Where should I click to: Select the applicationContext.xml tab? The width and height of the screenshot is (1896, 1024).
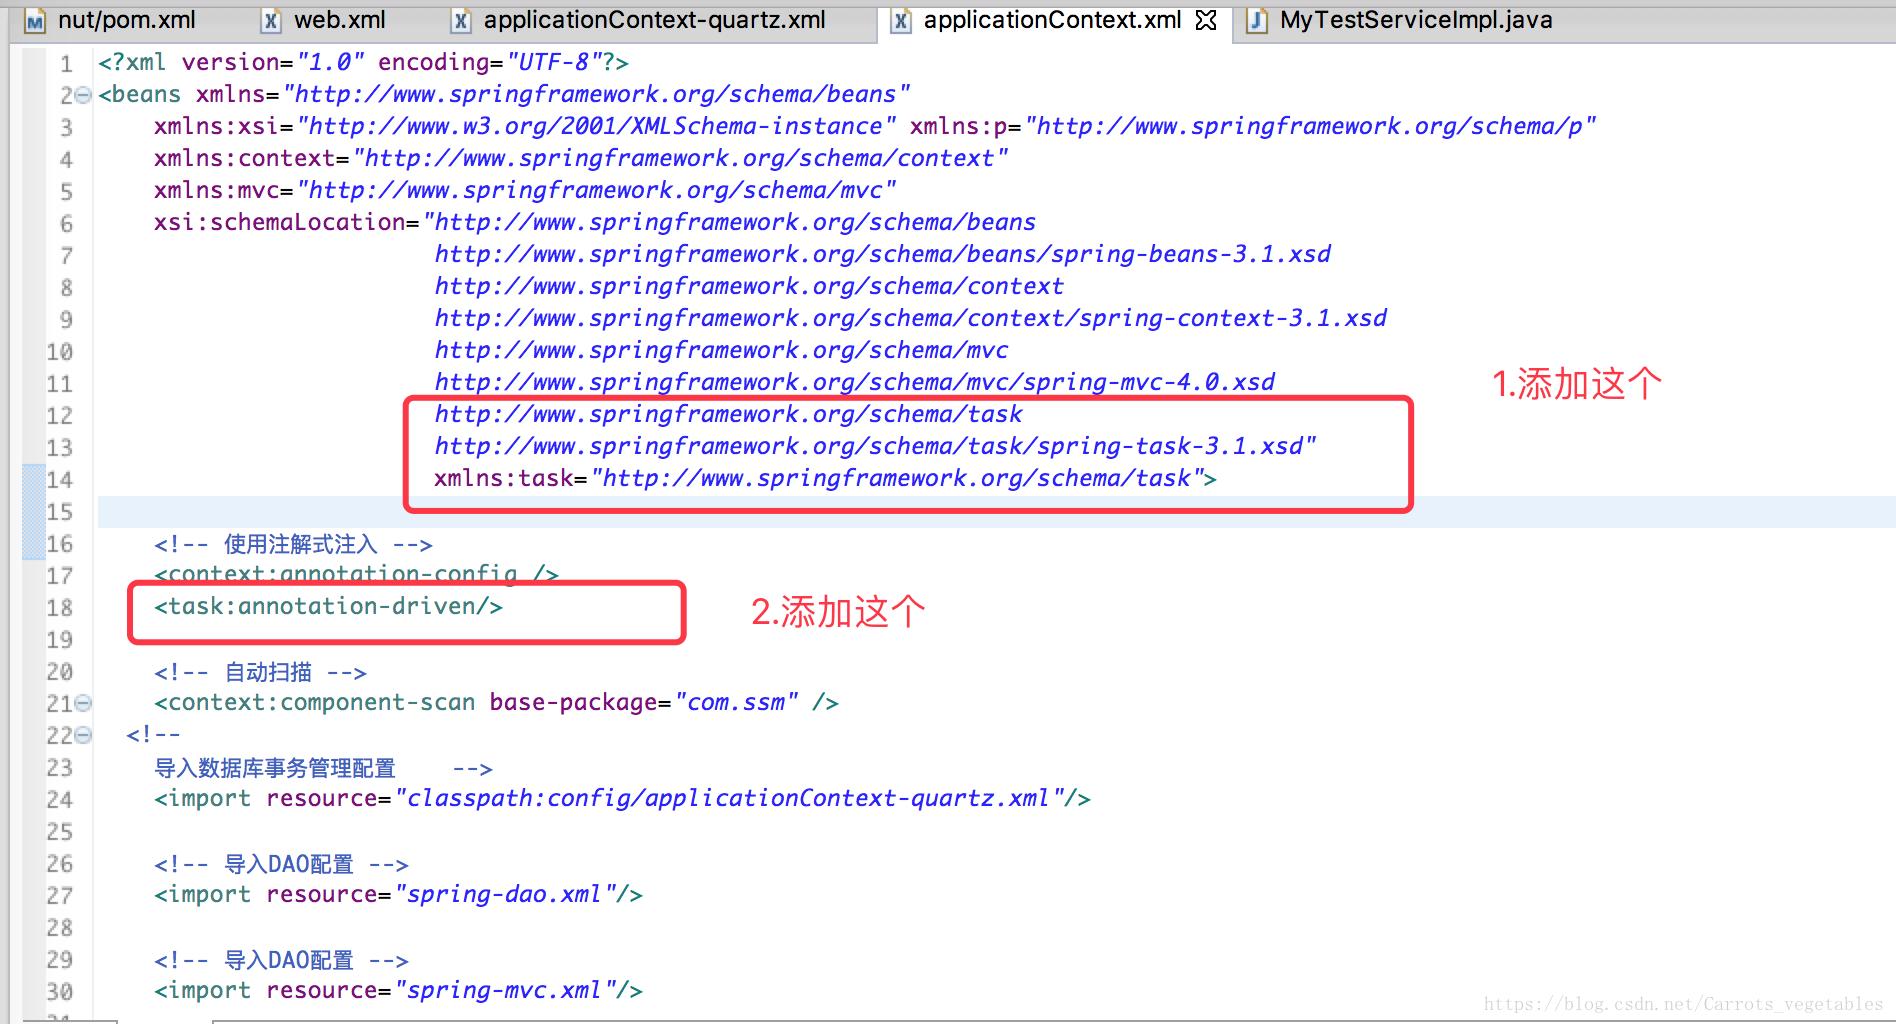1052,20
